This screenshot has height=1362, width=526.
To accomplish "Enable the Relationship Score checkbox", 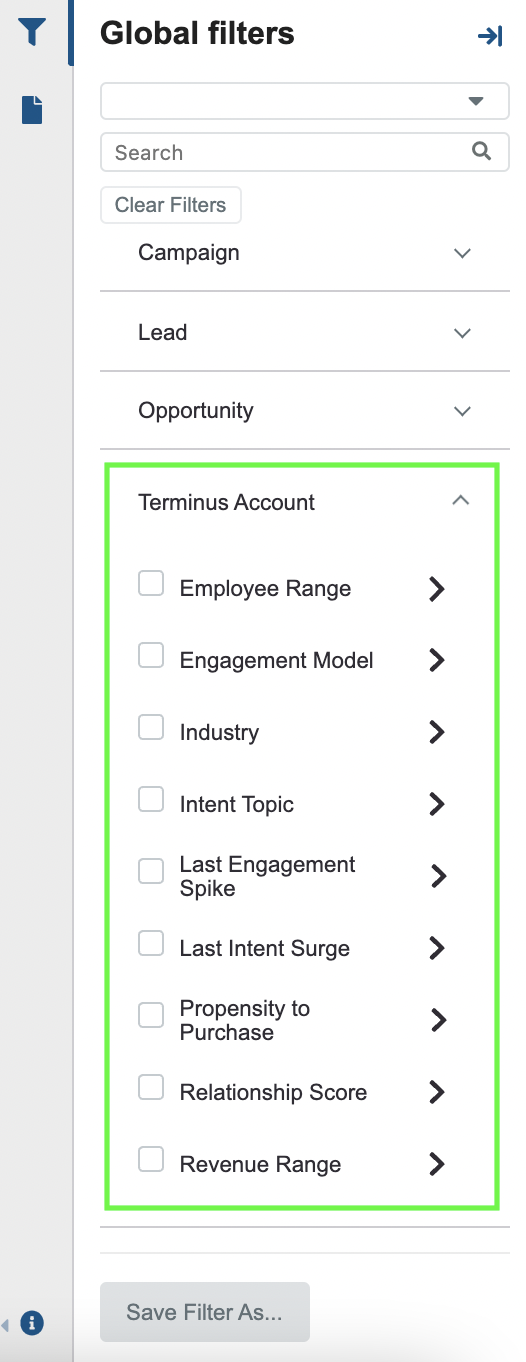I will (x=151, y=1087).
